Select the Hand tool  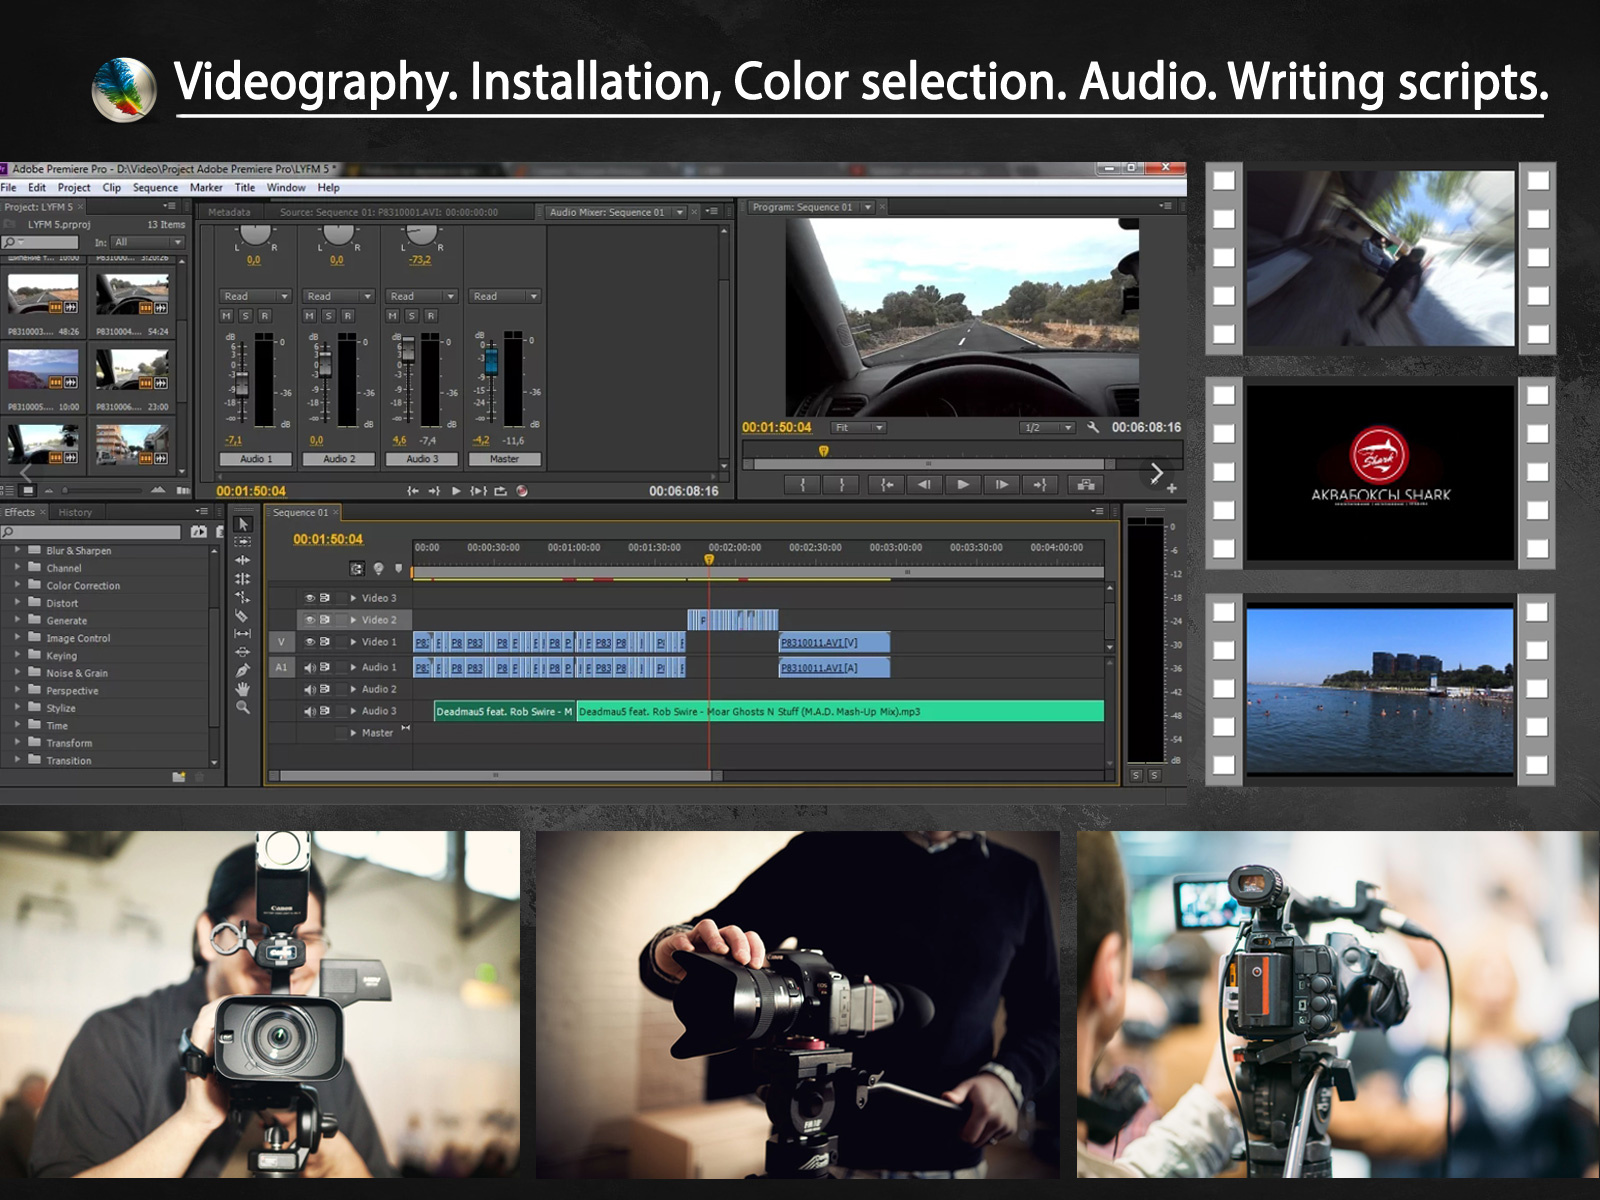tap(242, 689)
